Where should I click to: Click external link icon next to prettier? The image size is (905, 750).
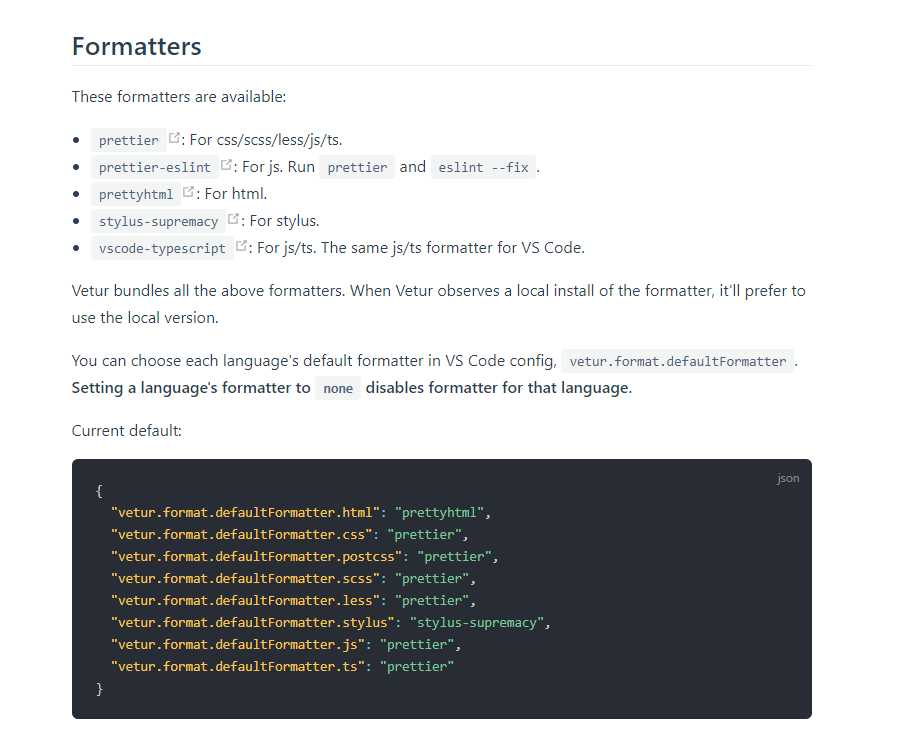click(x=174, y=138)
